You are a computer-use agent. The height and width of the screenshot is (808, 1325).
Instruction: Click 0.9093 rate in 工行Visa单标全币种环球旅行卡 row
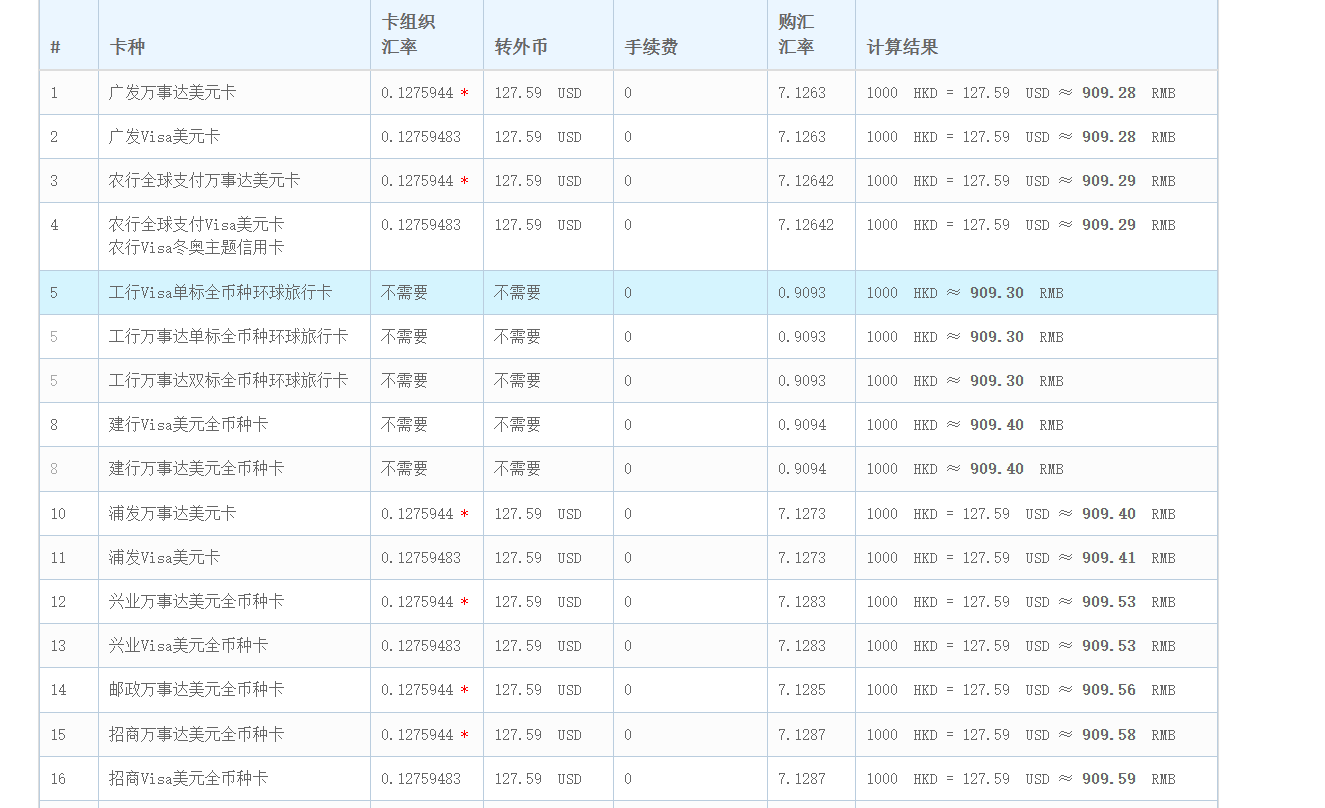coord(802,293)
